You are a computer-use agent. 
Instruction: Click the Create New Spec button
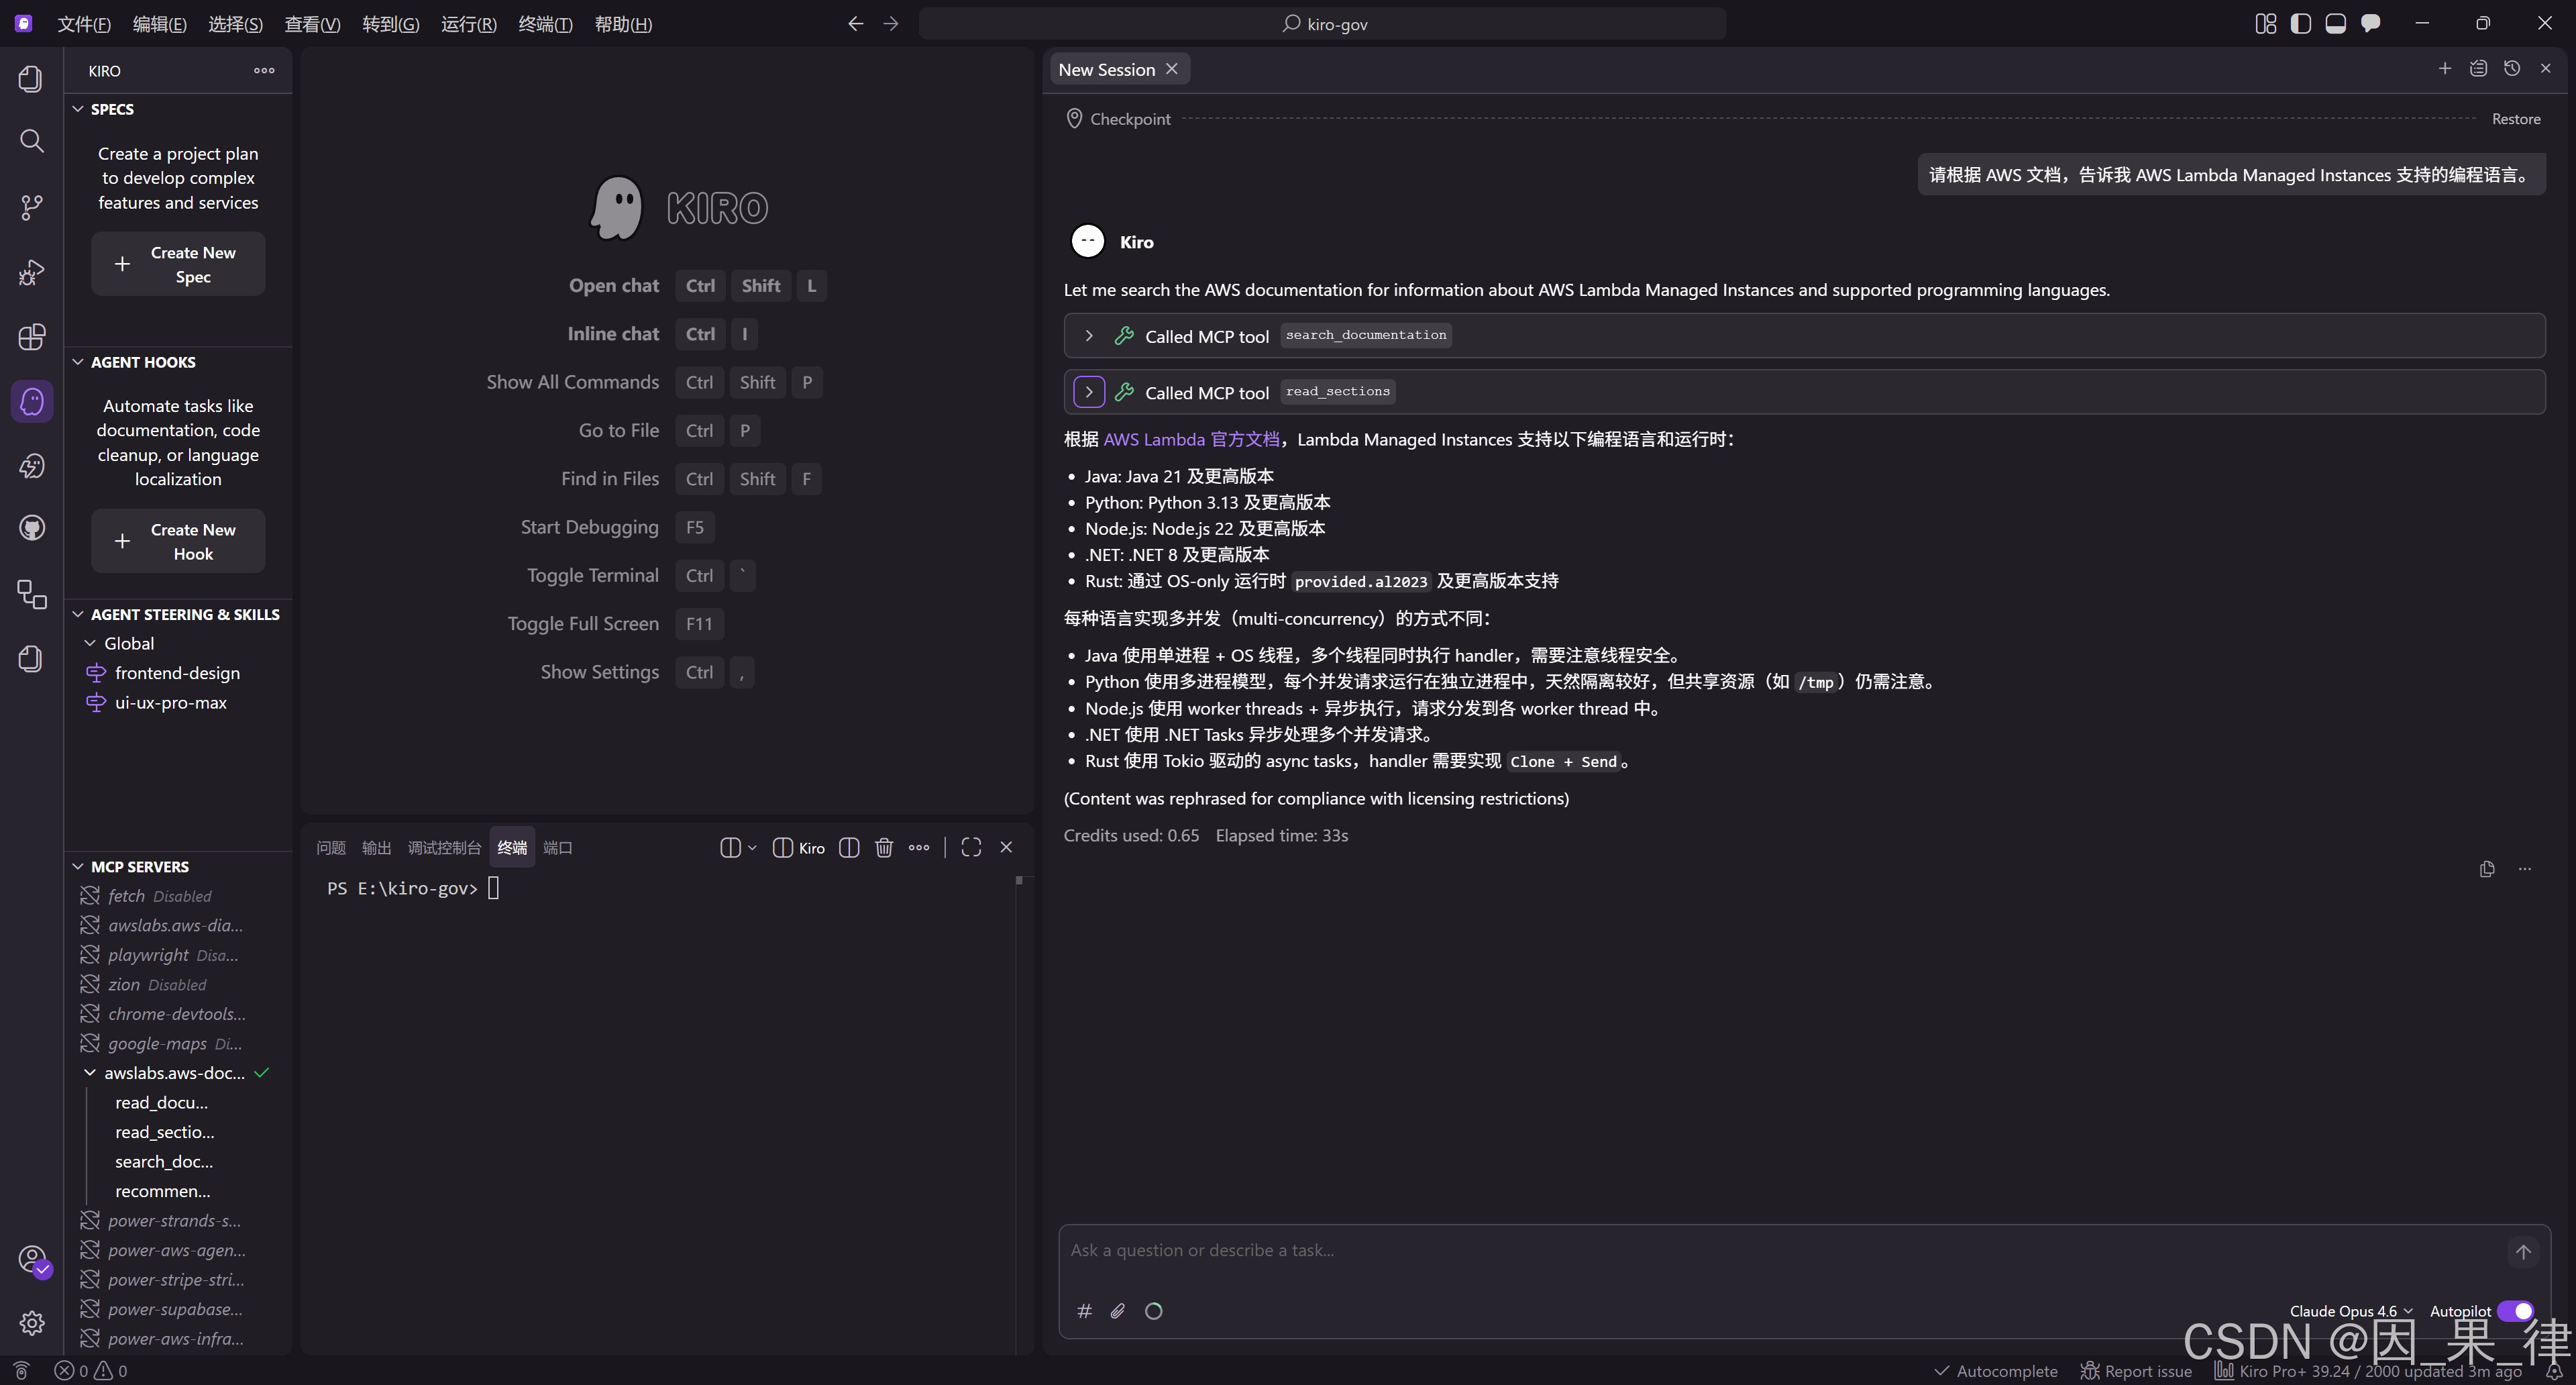point(178,264)
